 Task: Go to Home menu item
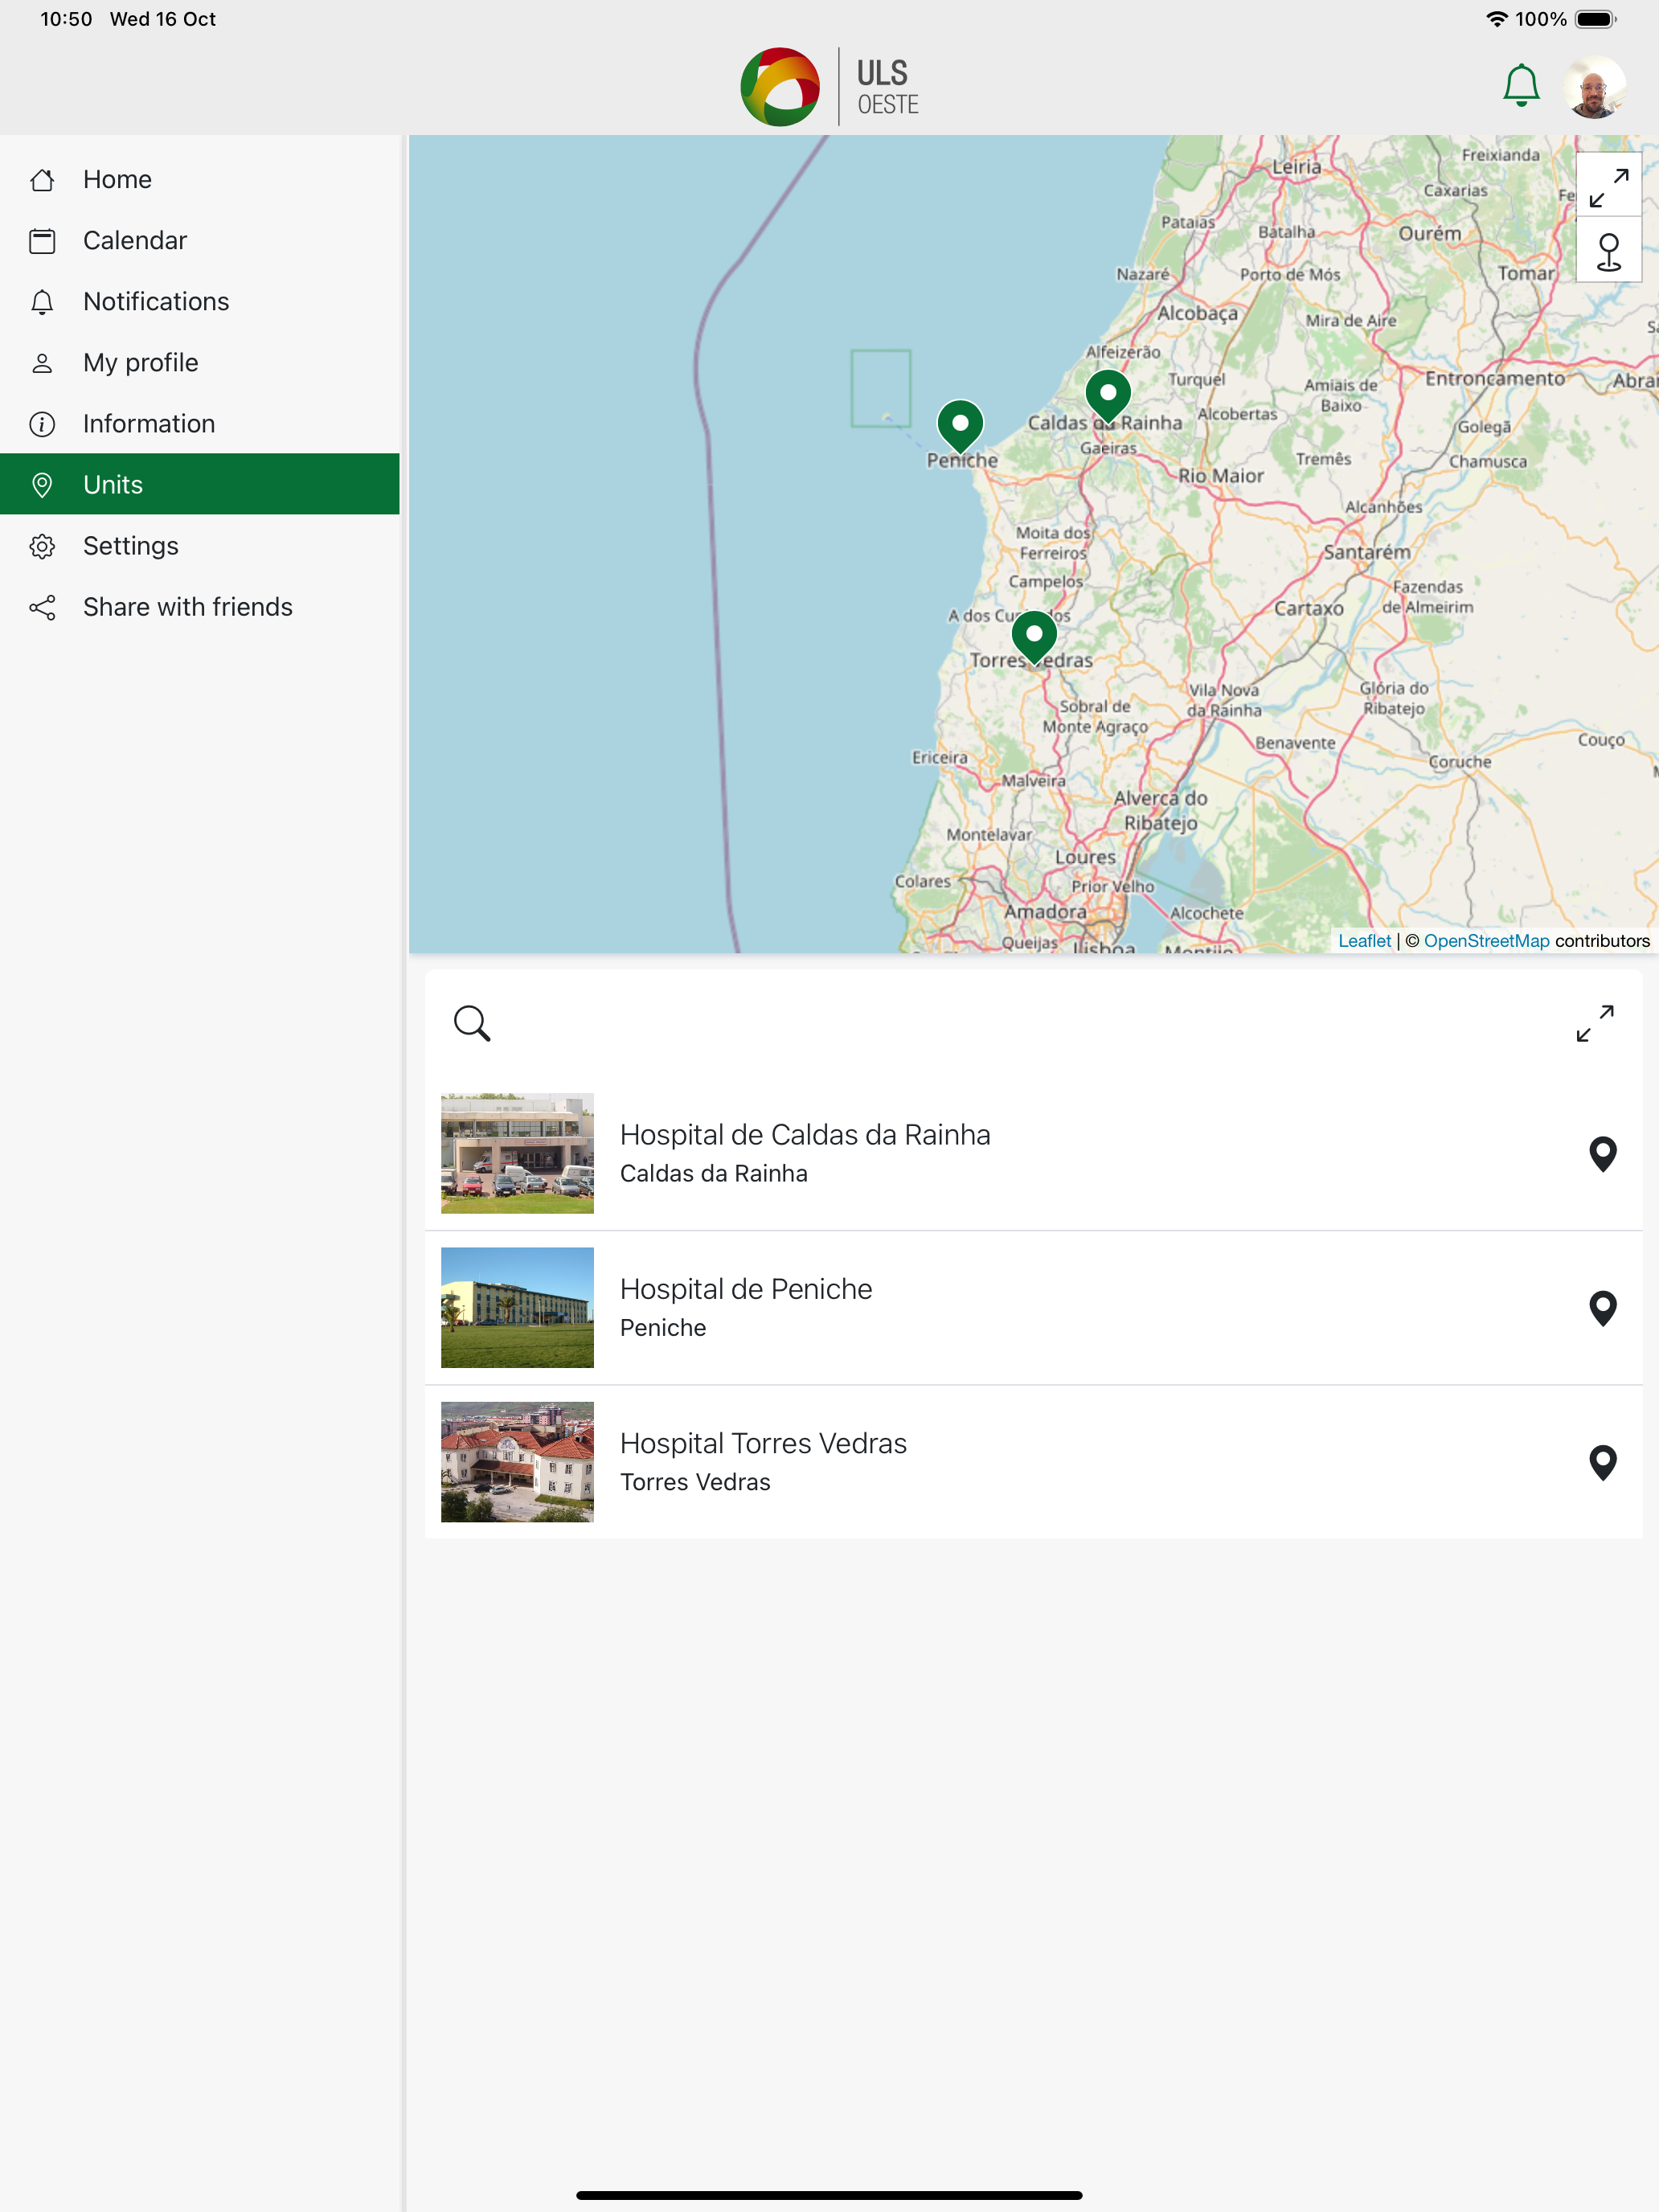[x=200, y=180]
